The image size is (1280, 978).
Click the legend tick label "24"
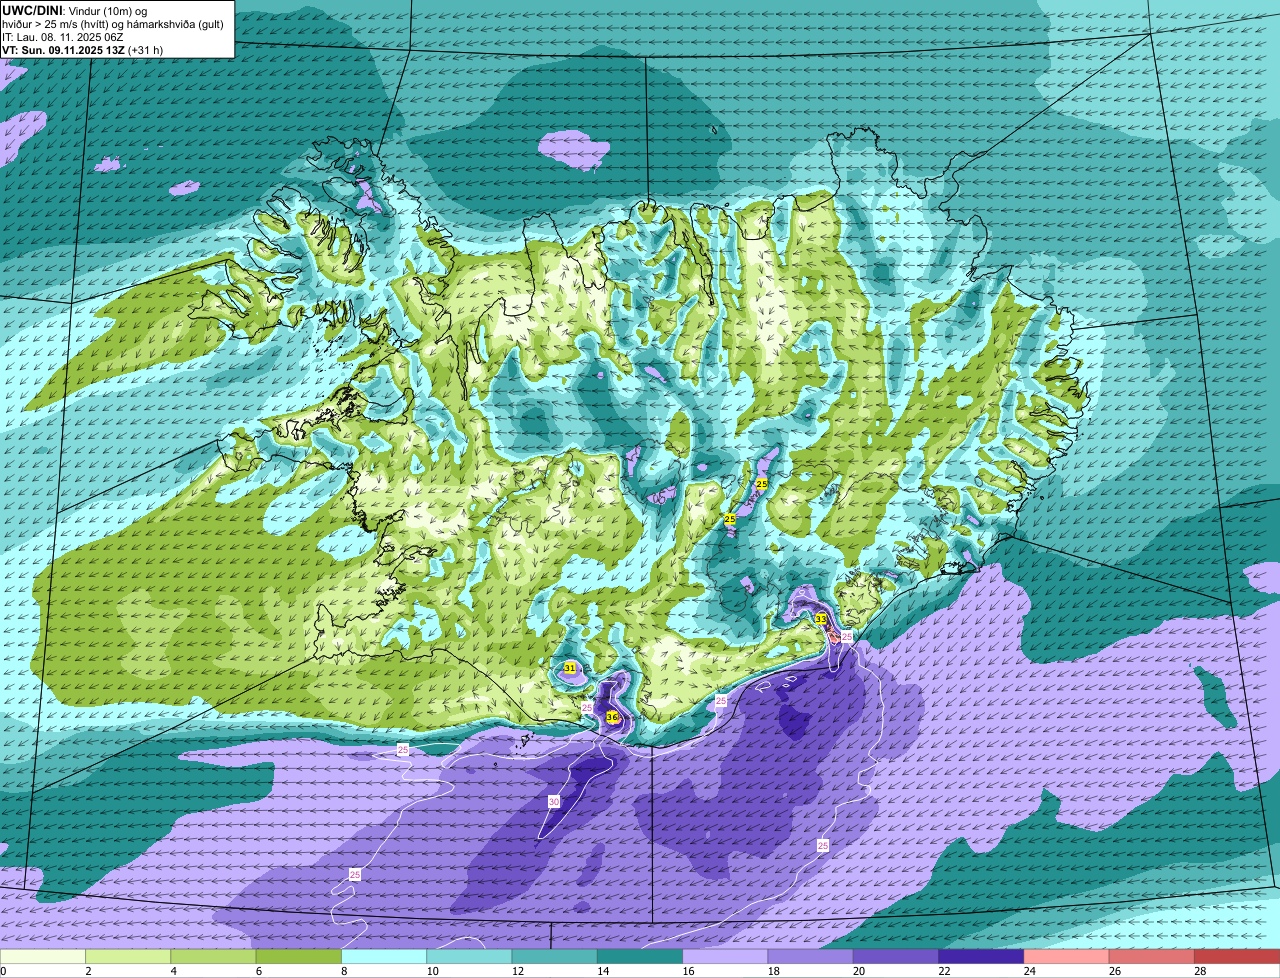click(x=1029, y=971)
